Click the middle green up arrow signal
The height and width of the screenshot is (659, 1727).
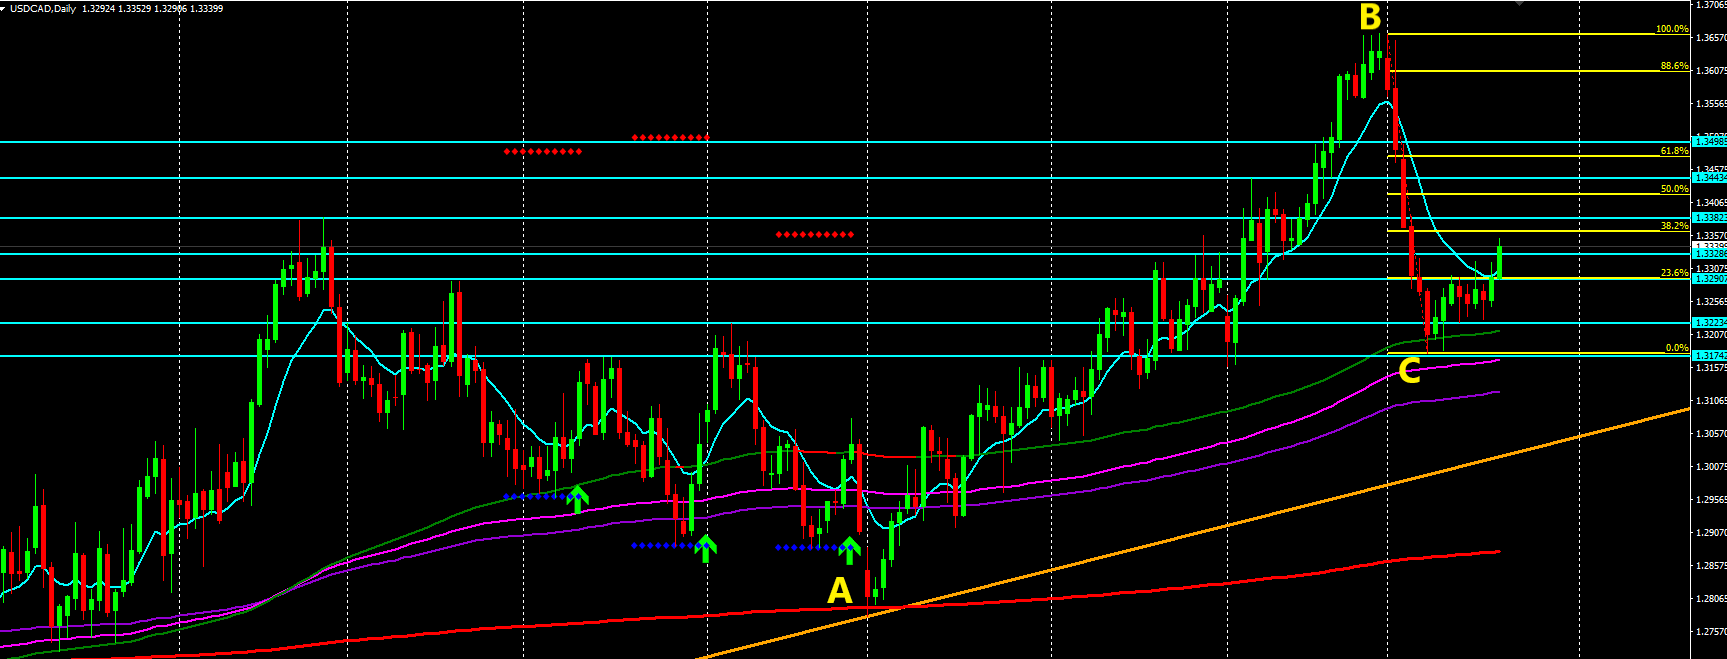[x=706, y=547]
